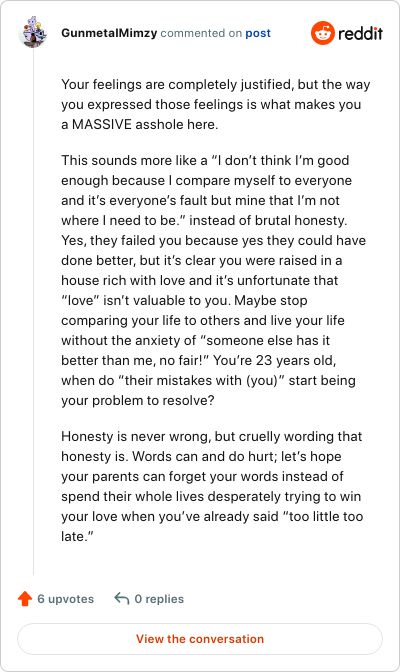Viewport: 400px width, 672px height.
Task: Click the reply arrow icon
Action: tap(122, 598)
